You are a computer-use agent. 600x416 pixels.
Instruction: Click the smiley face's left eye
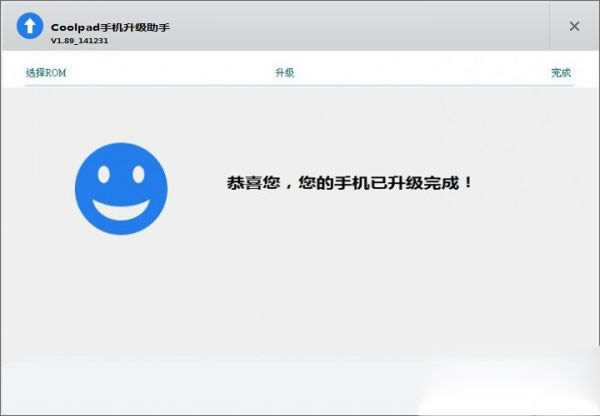pyautogui.click(x=104, y=170)
